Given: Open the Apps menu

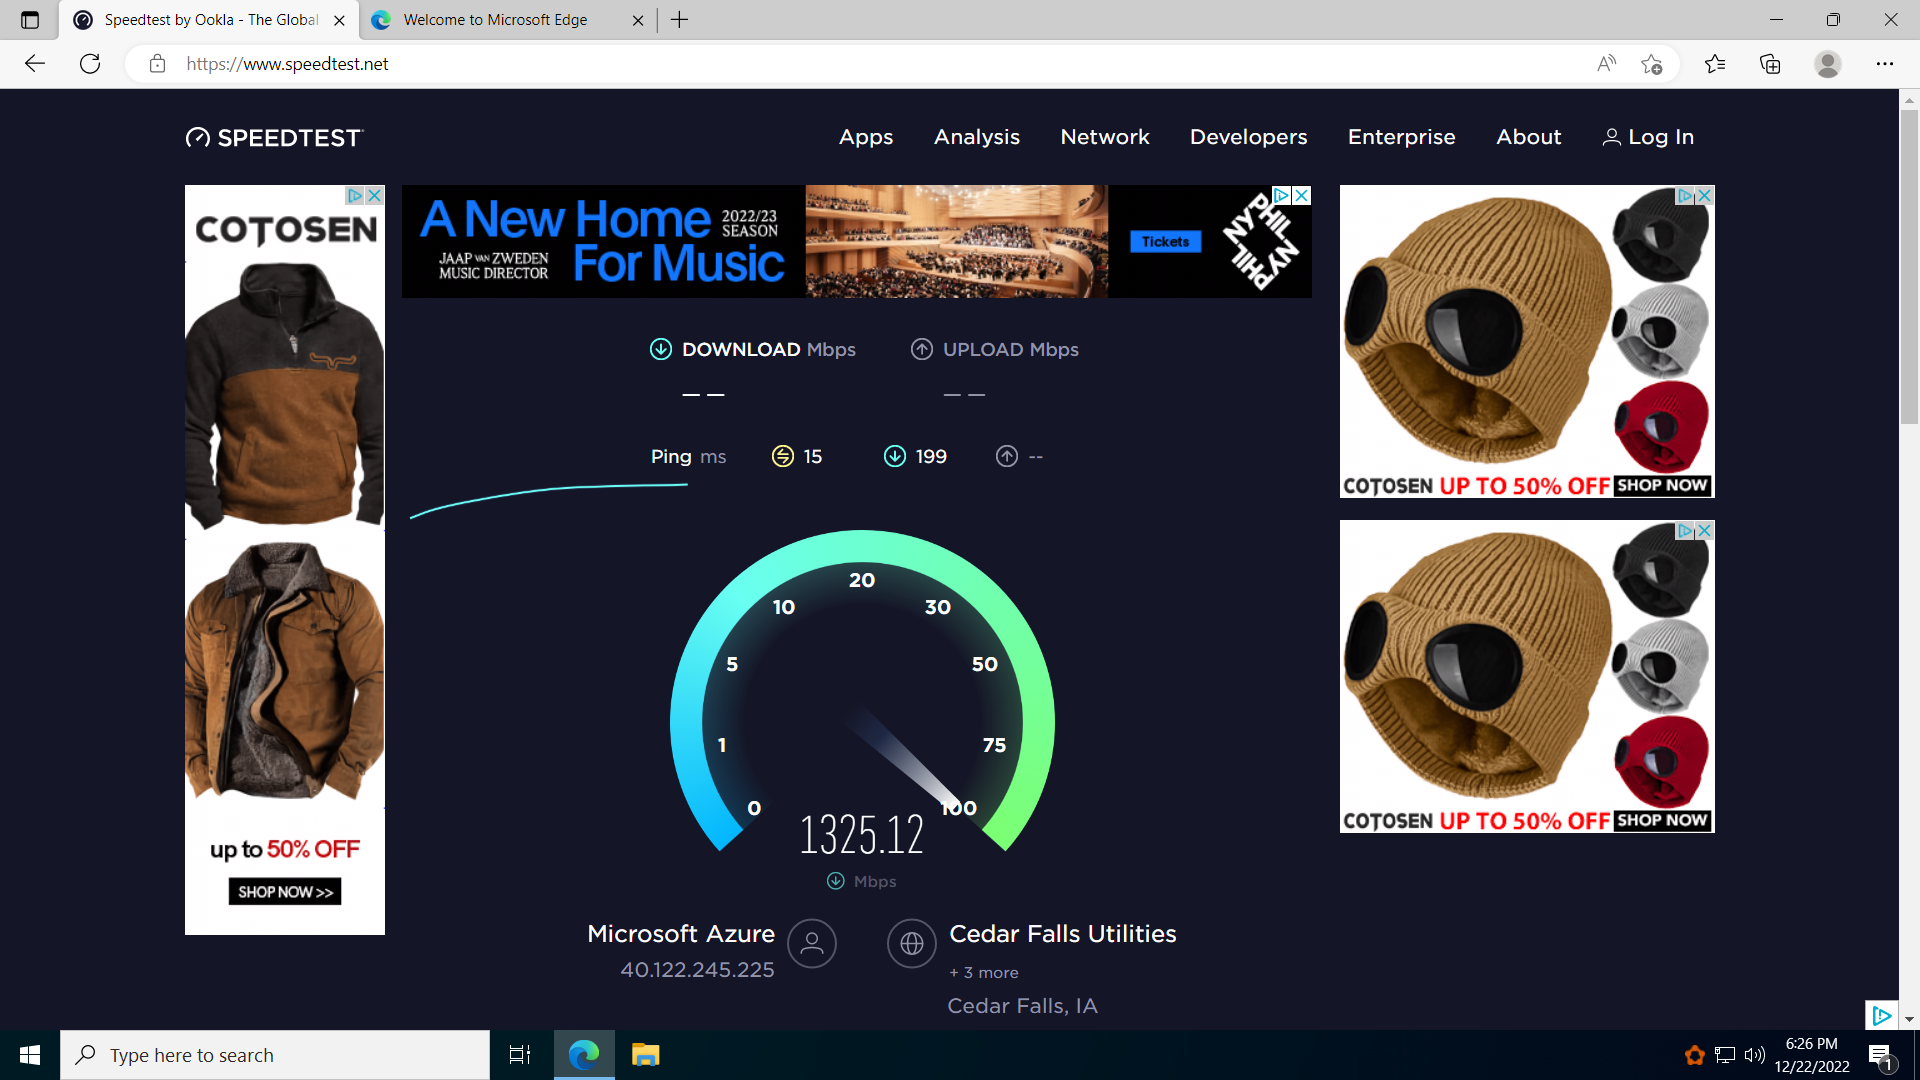Looking at the screenshot, I should 866,137.
